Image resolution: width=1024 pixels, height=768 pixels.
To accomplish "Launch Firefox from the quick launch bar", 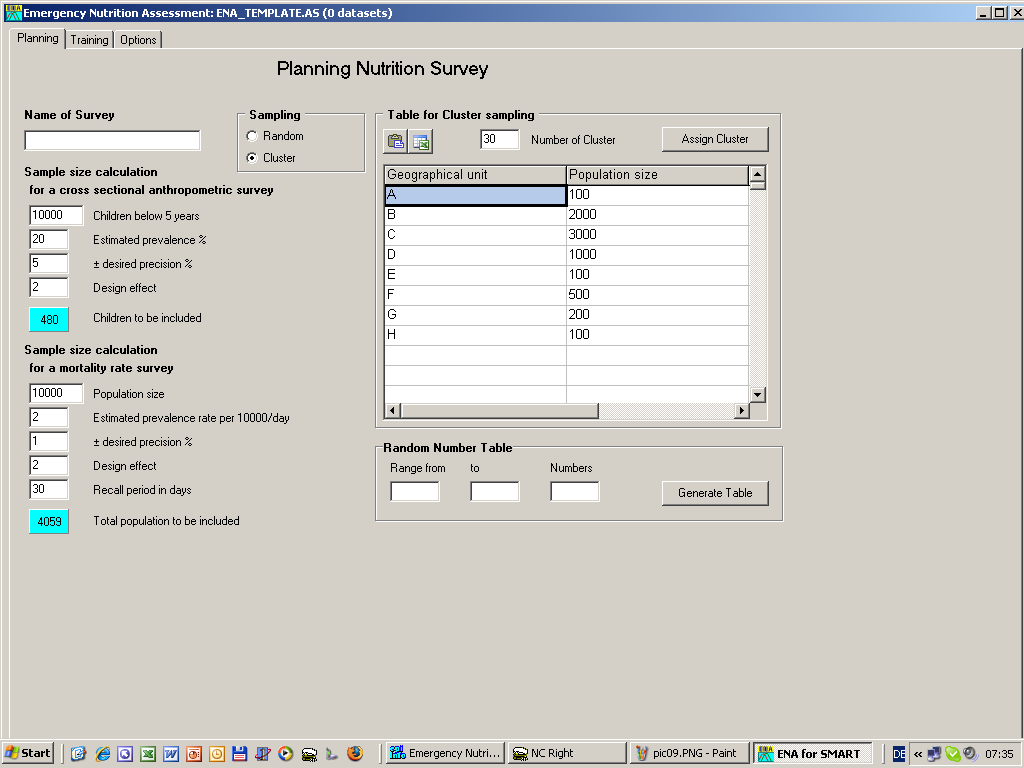I will click(354, 754).
